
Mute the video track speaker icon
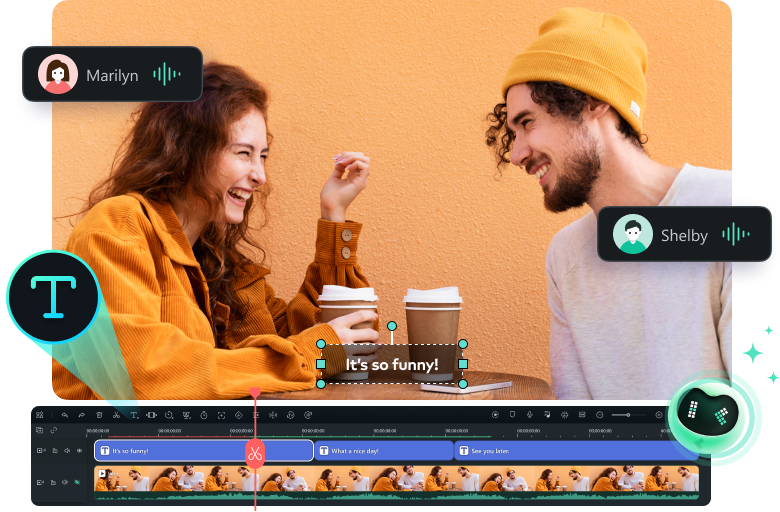pos(66,482)
